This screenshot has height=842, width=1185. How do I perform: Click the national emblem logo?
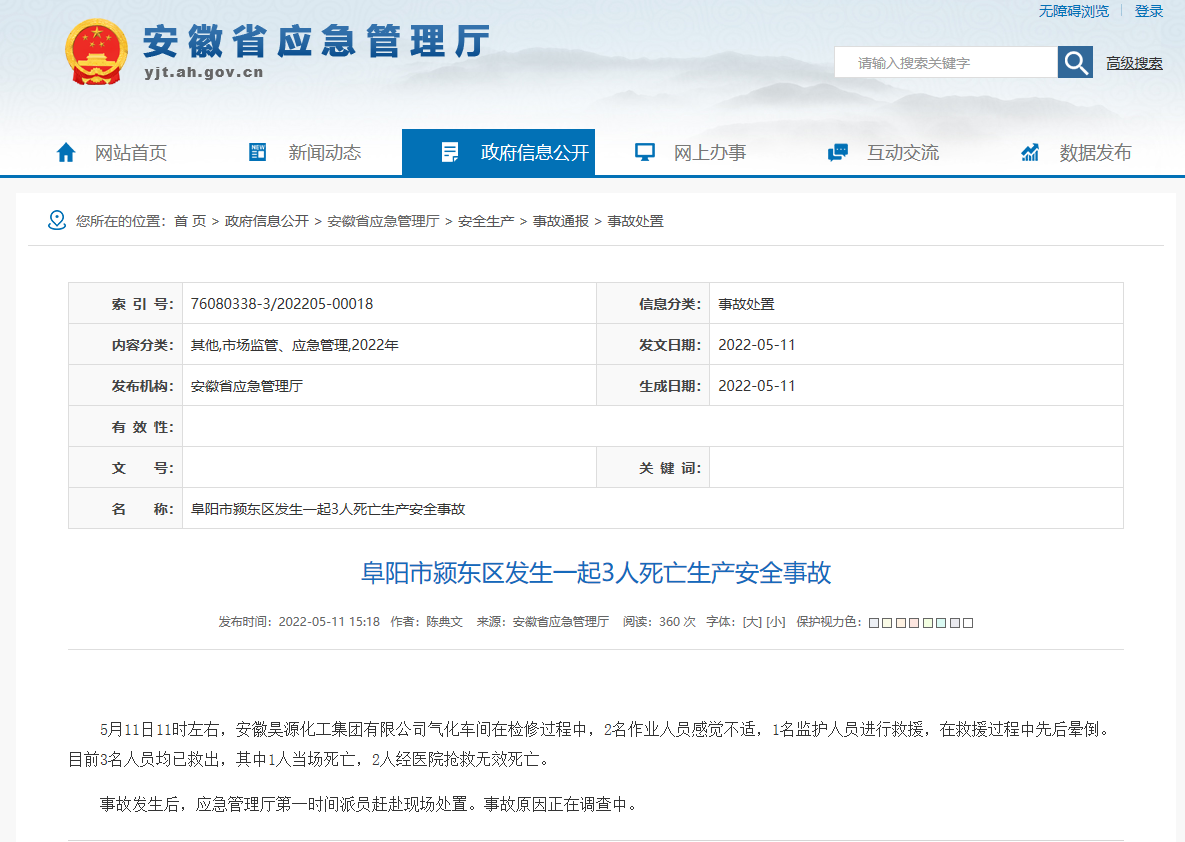(97, 52)
